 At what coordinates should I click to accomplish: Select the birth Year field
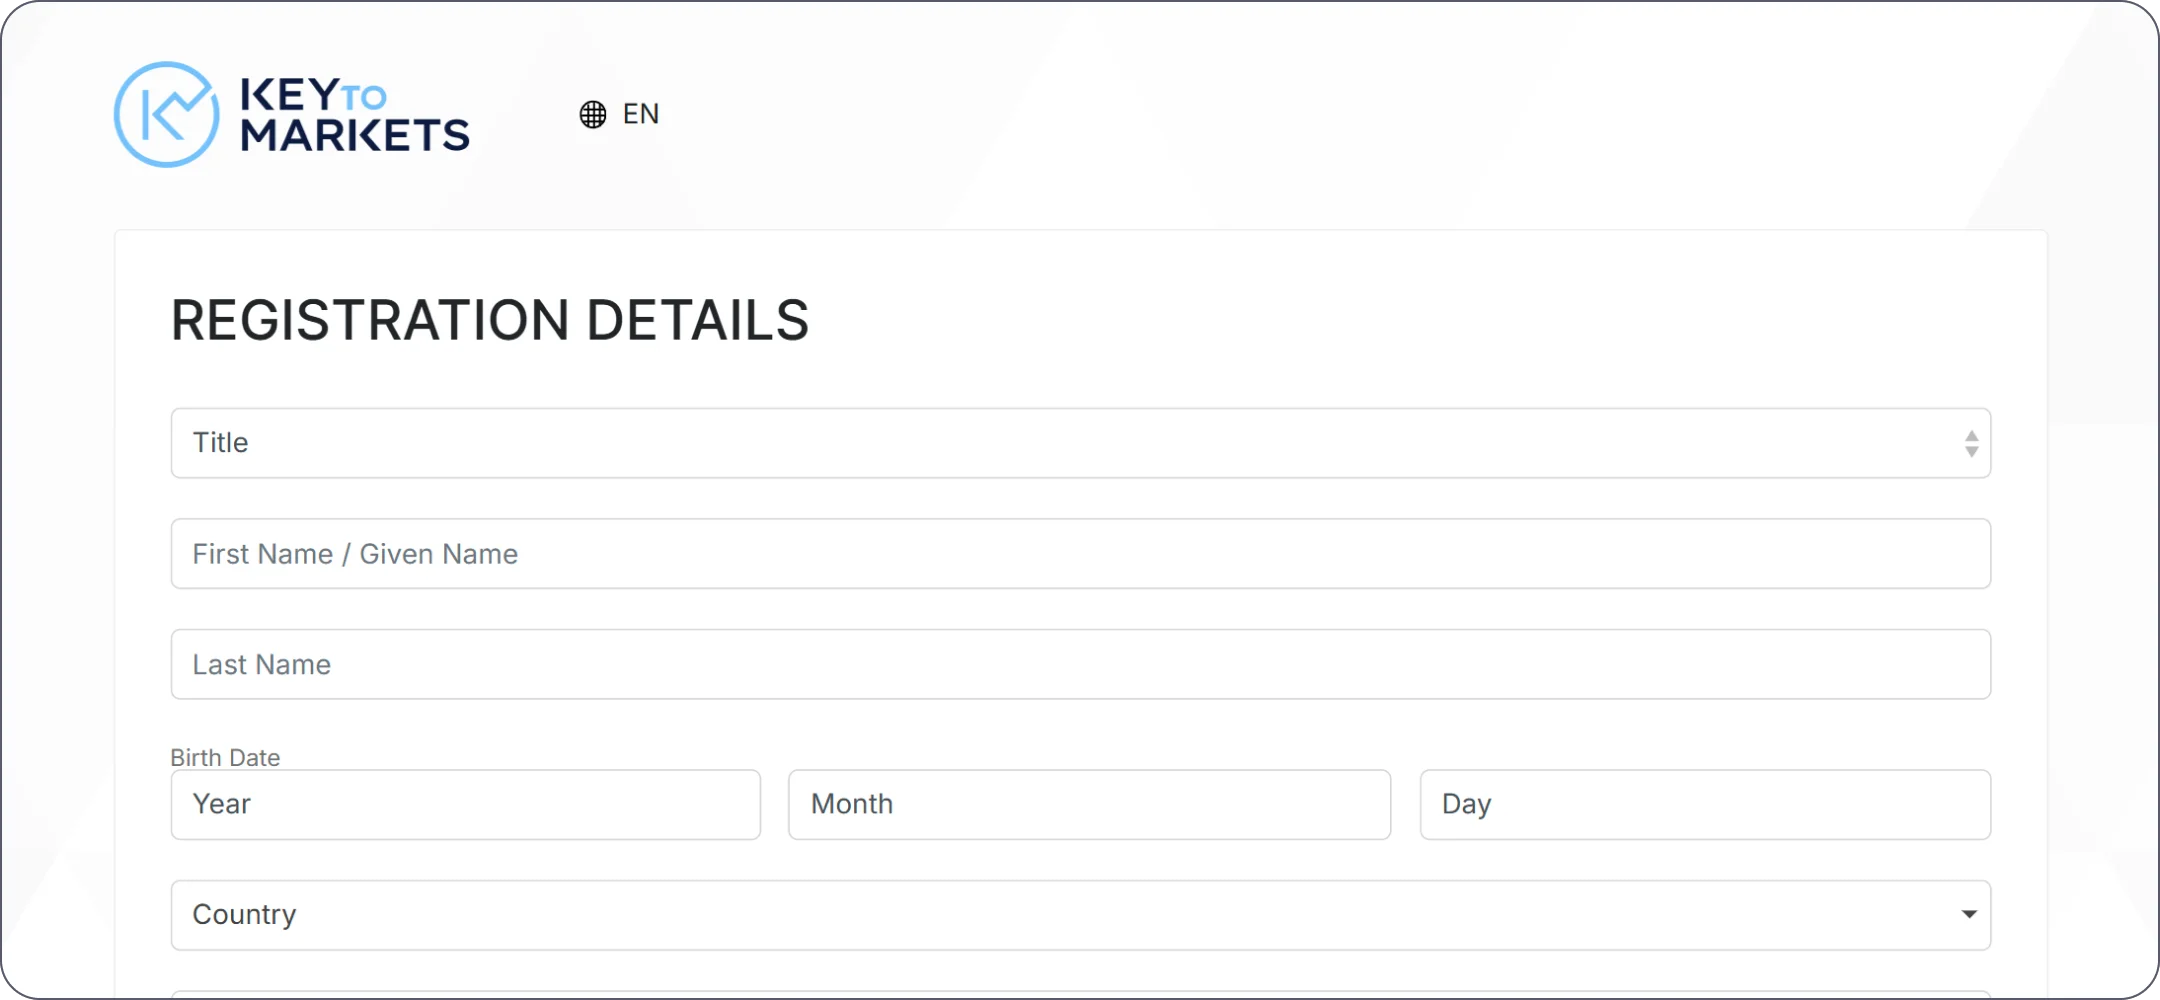465,805
